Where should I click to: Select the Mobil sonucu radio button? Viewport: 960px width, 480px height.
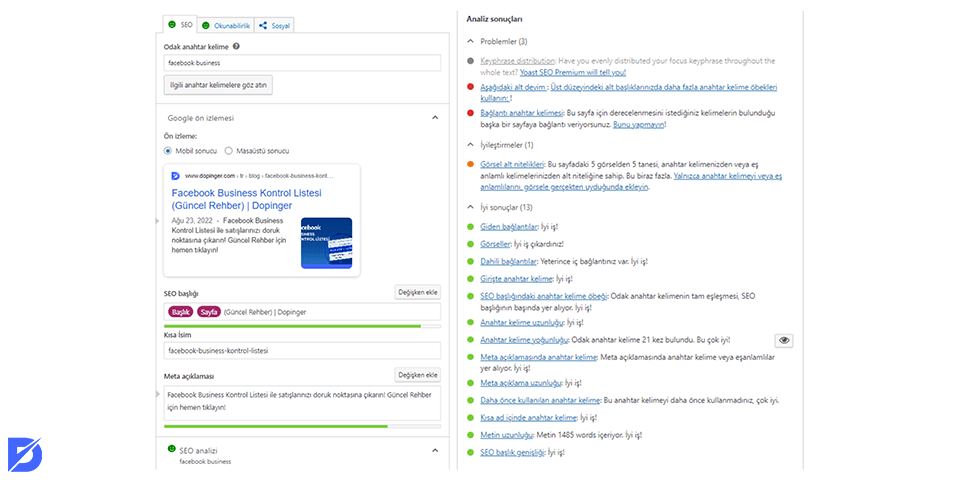(x=168, y=151)
